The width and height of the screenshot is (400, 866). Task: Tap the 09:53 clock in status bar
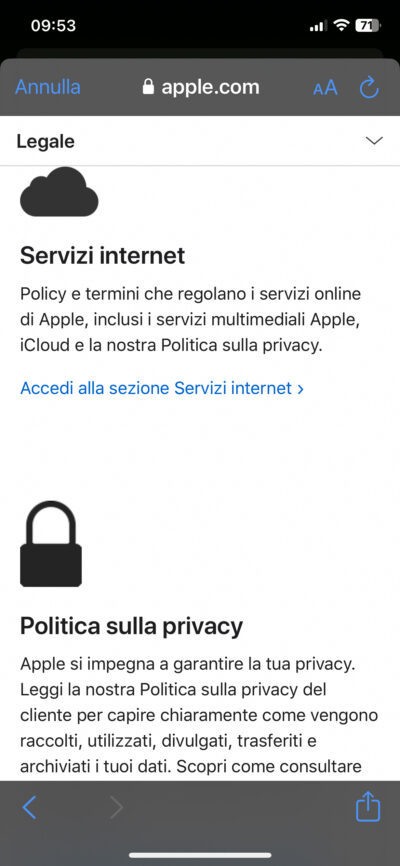click(53, 25)
